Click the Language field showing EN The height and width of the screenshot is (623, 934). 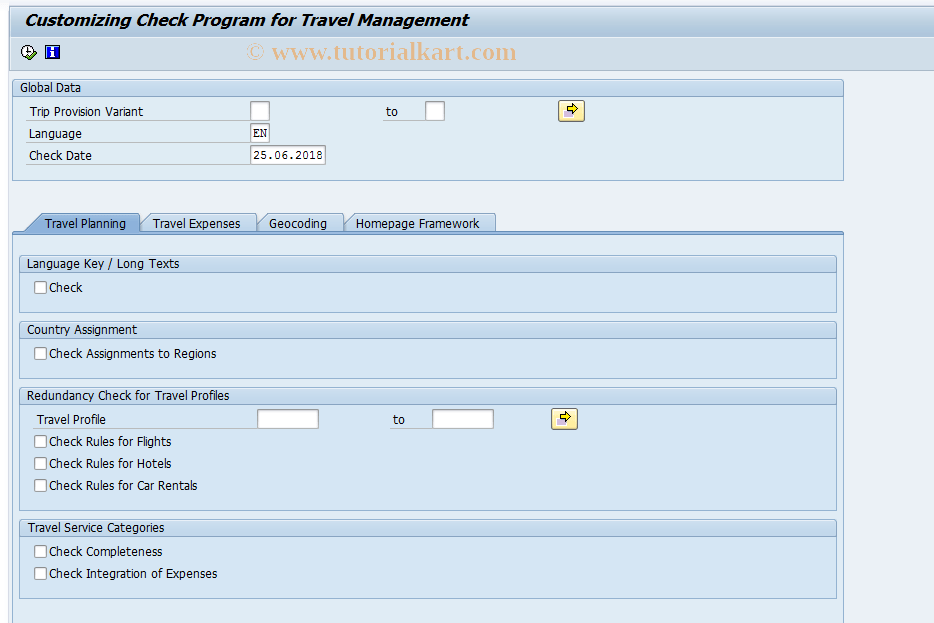click(259, 132)
